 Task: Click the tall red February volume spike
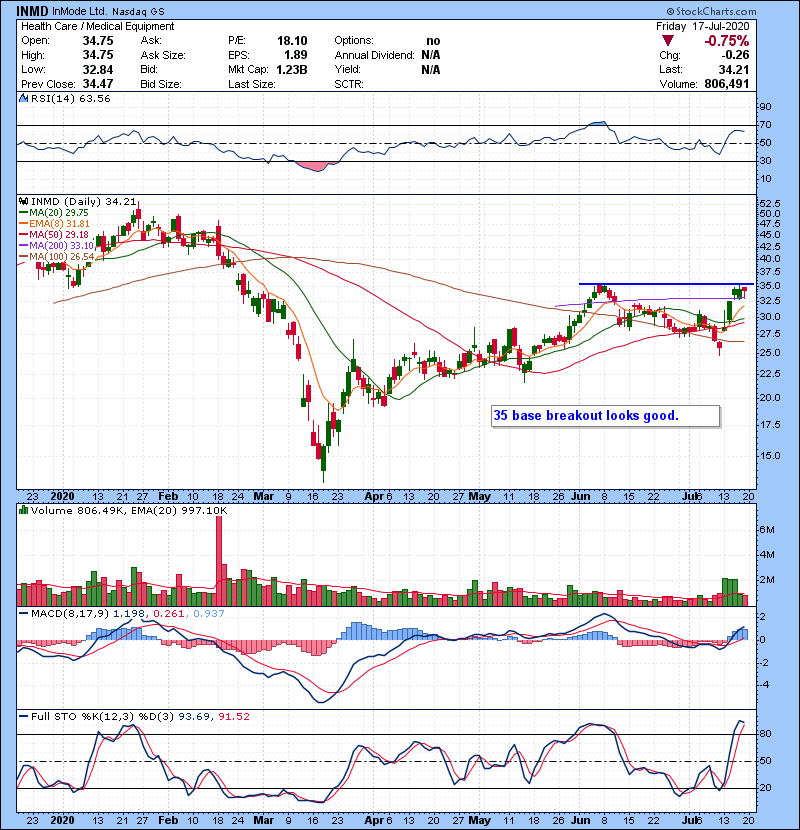pos(219,561)
